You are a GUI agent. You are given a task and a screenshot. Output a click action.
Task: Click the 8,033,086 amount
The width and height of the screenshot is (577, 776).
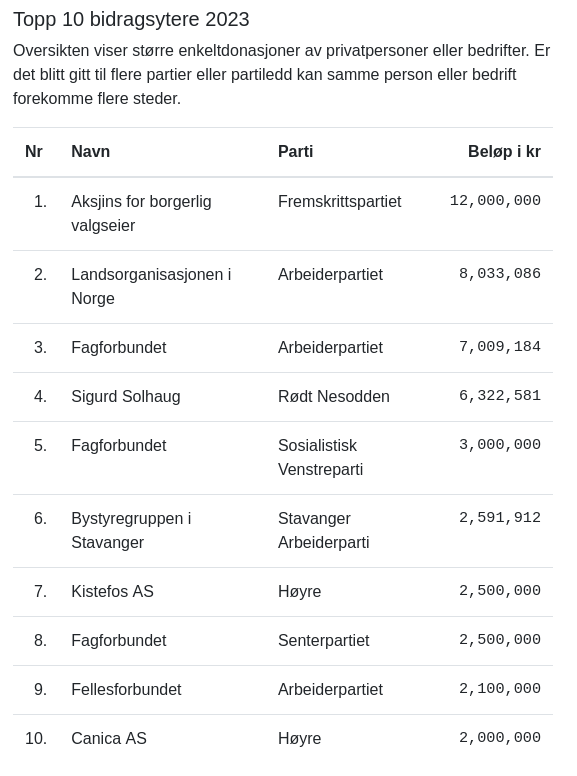(500, 274)
